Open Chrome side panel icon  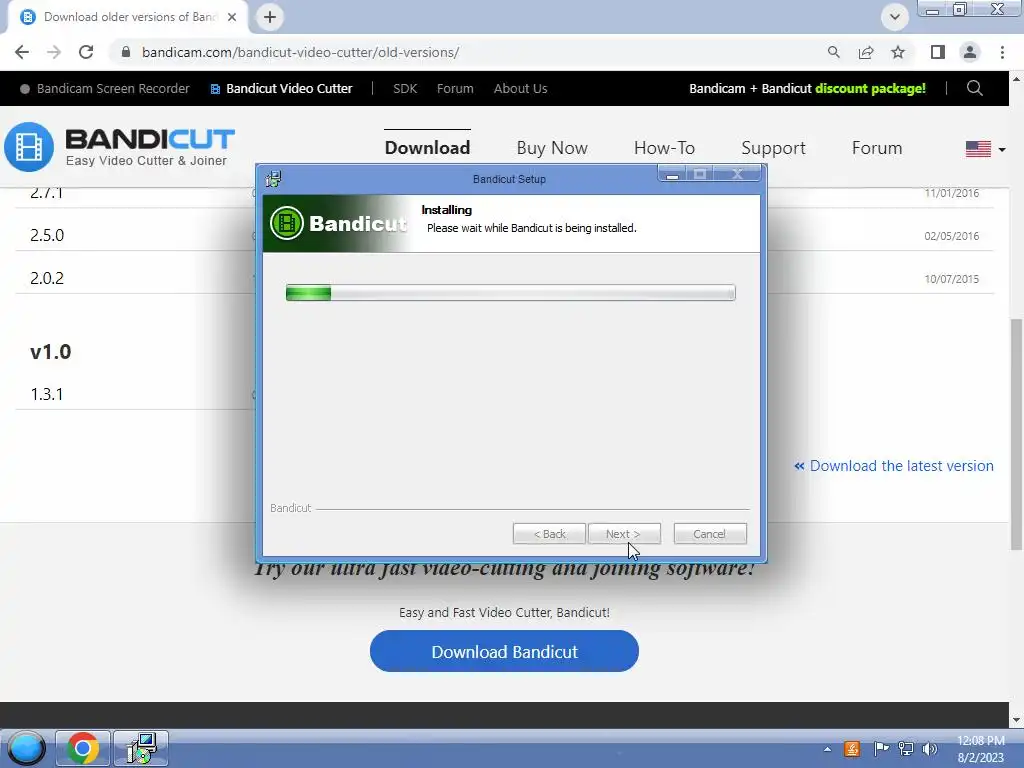point(938,52)
